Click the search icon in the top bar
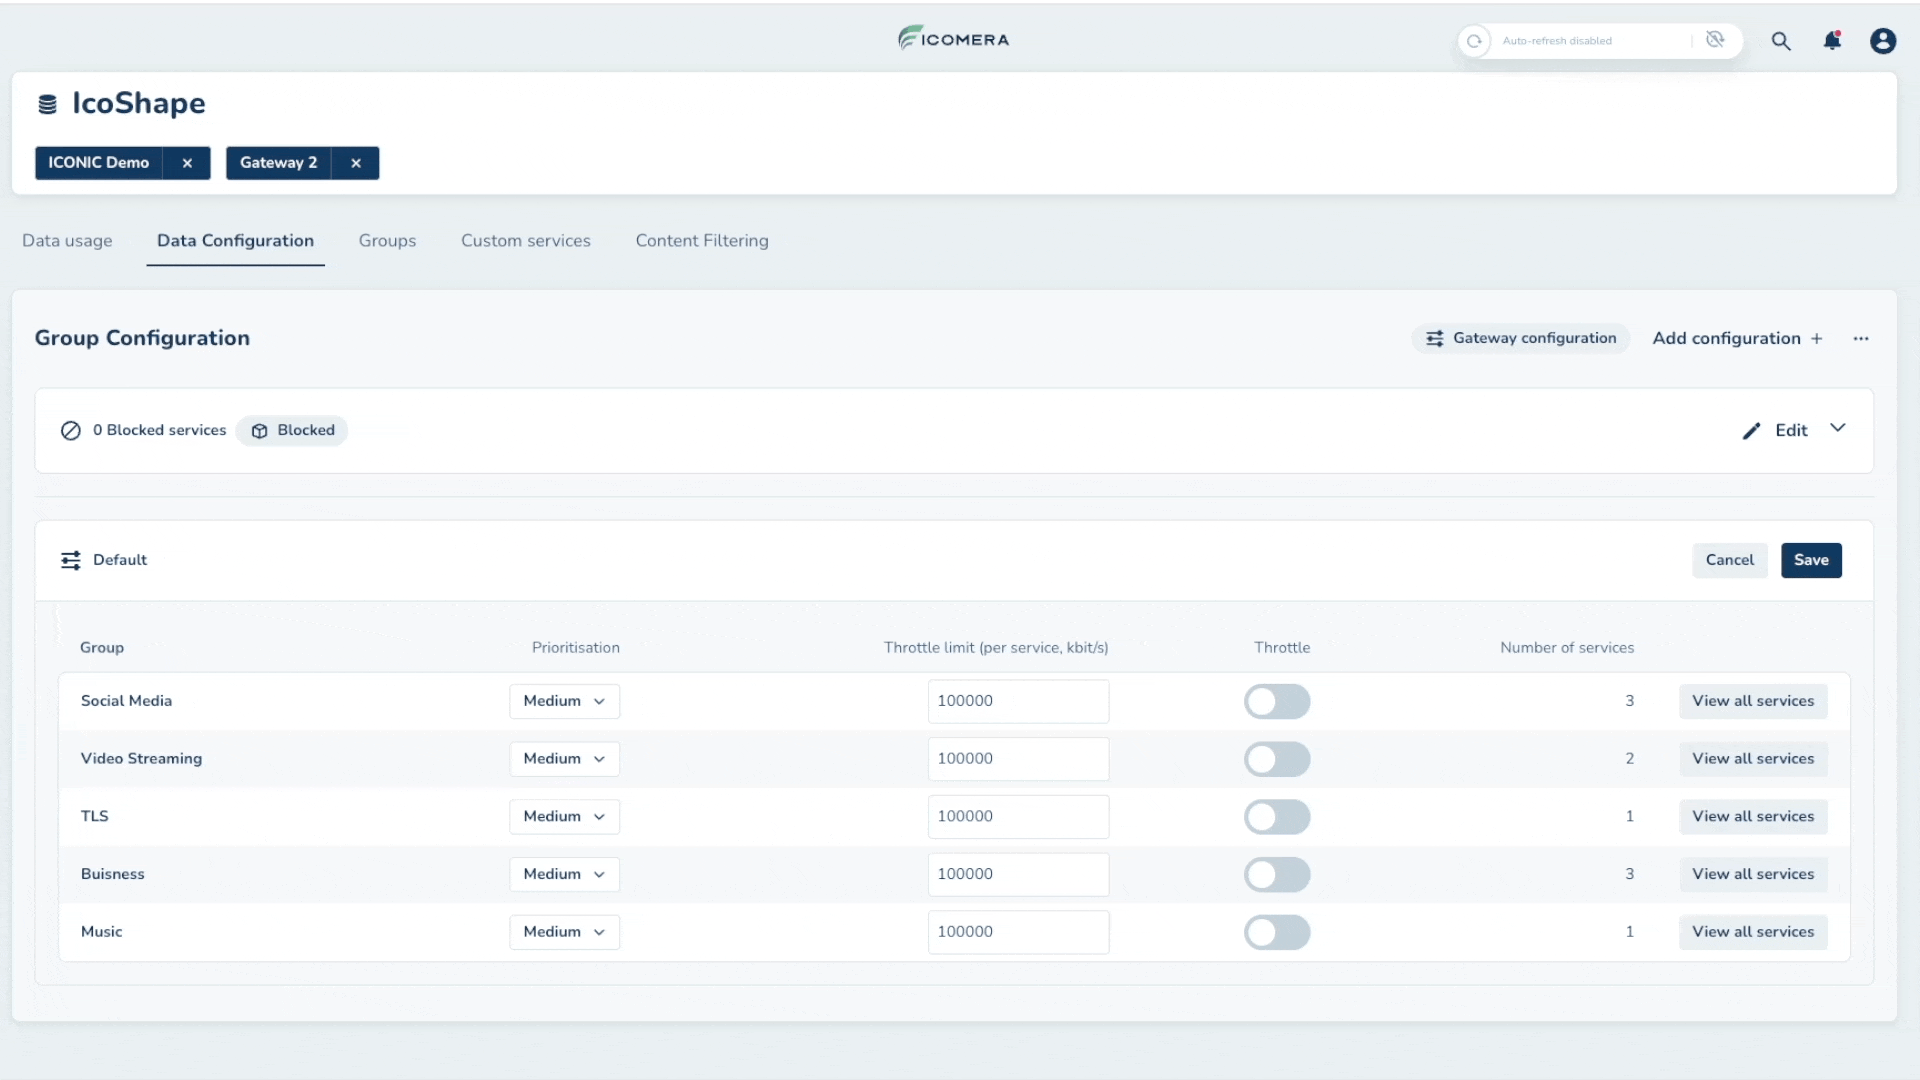The width and height of the screenshot is (1920, 1080). 1780,40
